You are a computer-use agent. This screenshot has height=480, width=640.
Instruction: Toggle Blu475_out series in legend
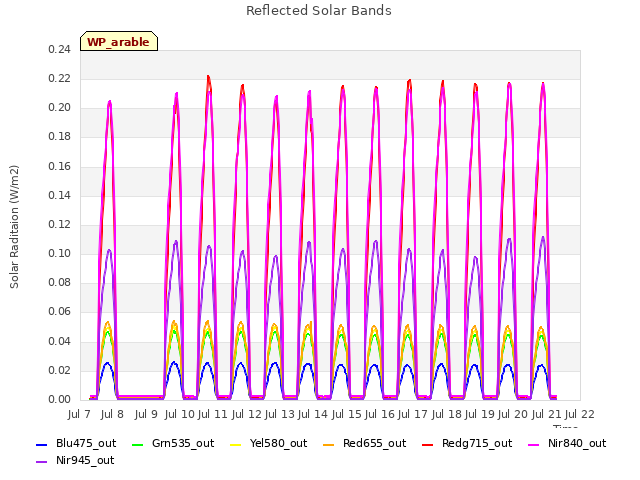76,443
